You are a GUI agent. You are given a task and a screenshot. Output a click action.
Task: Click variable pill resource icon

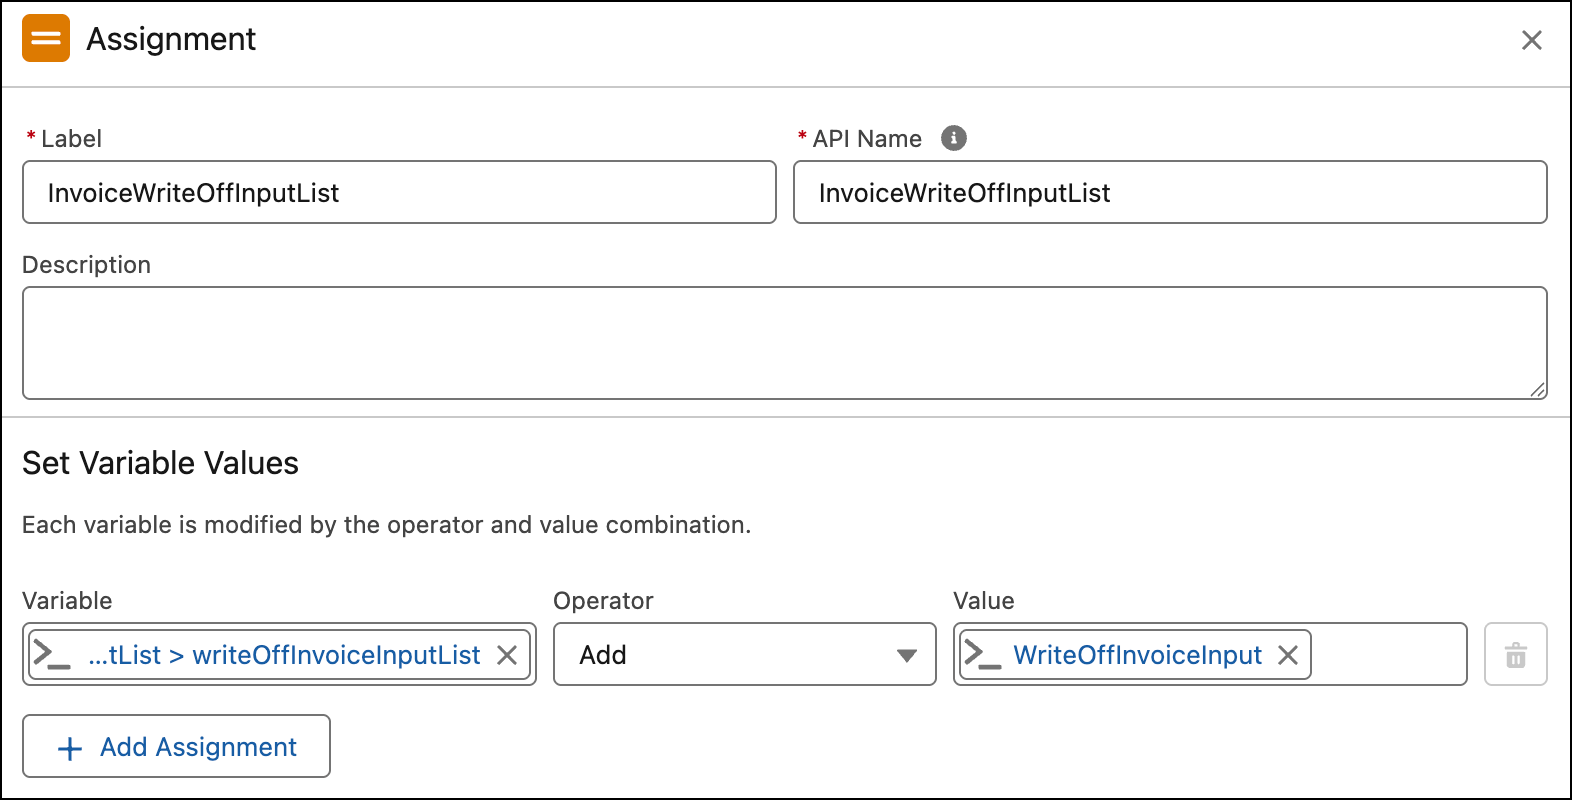52,654
